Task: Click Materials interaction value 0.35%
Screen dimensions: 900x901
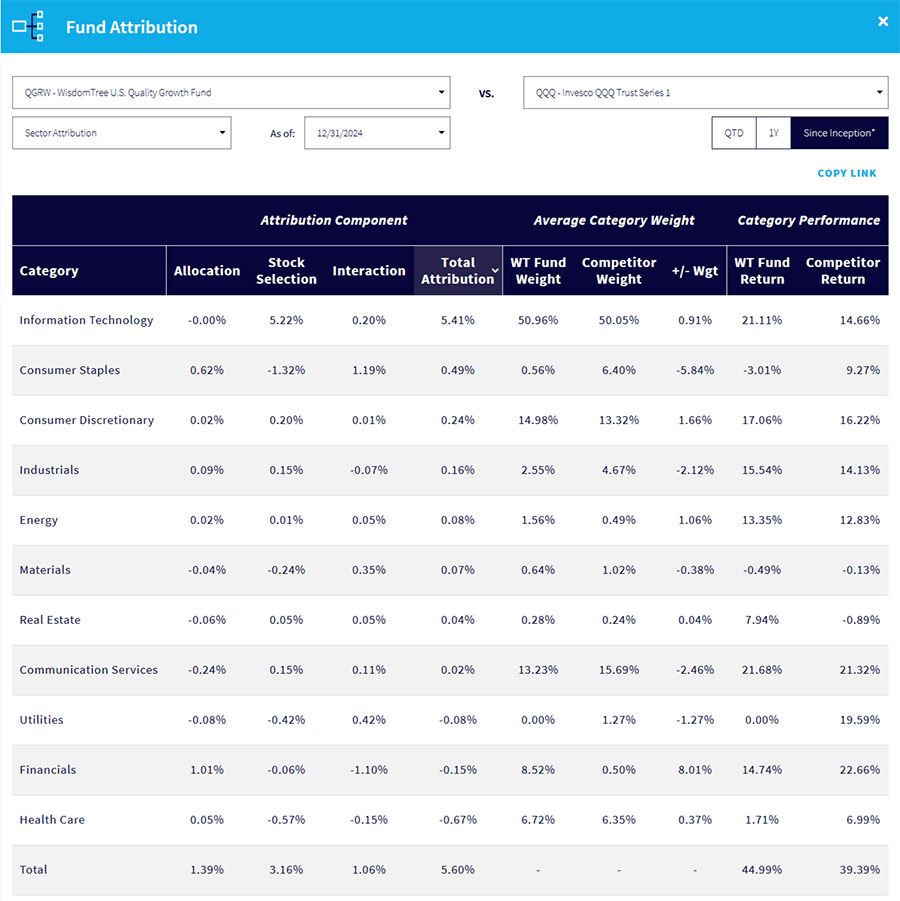Action: click(369, 570)
